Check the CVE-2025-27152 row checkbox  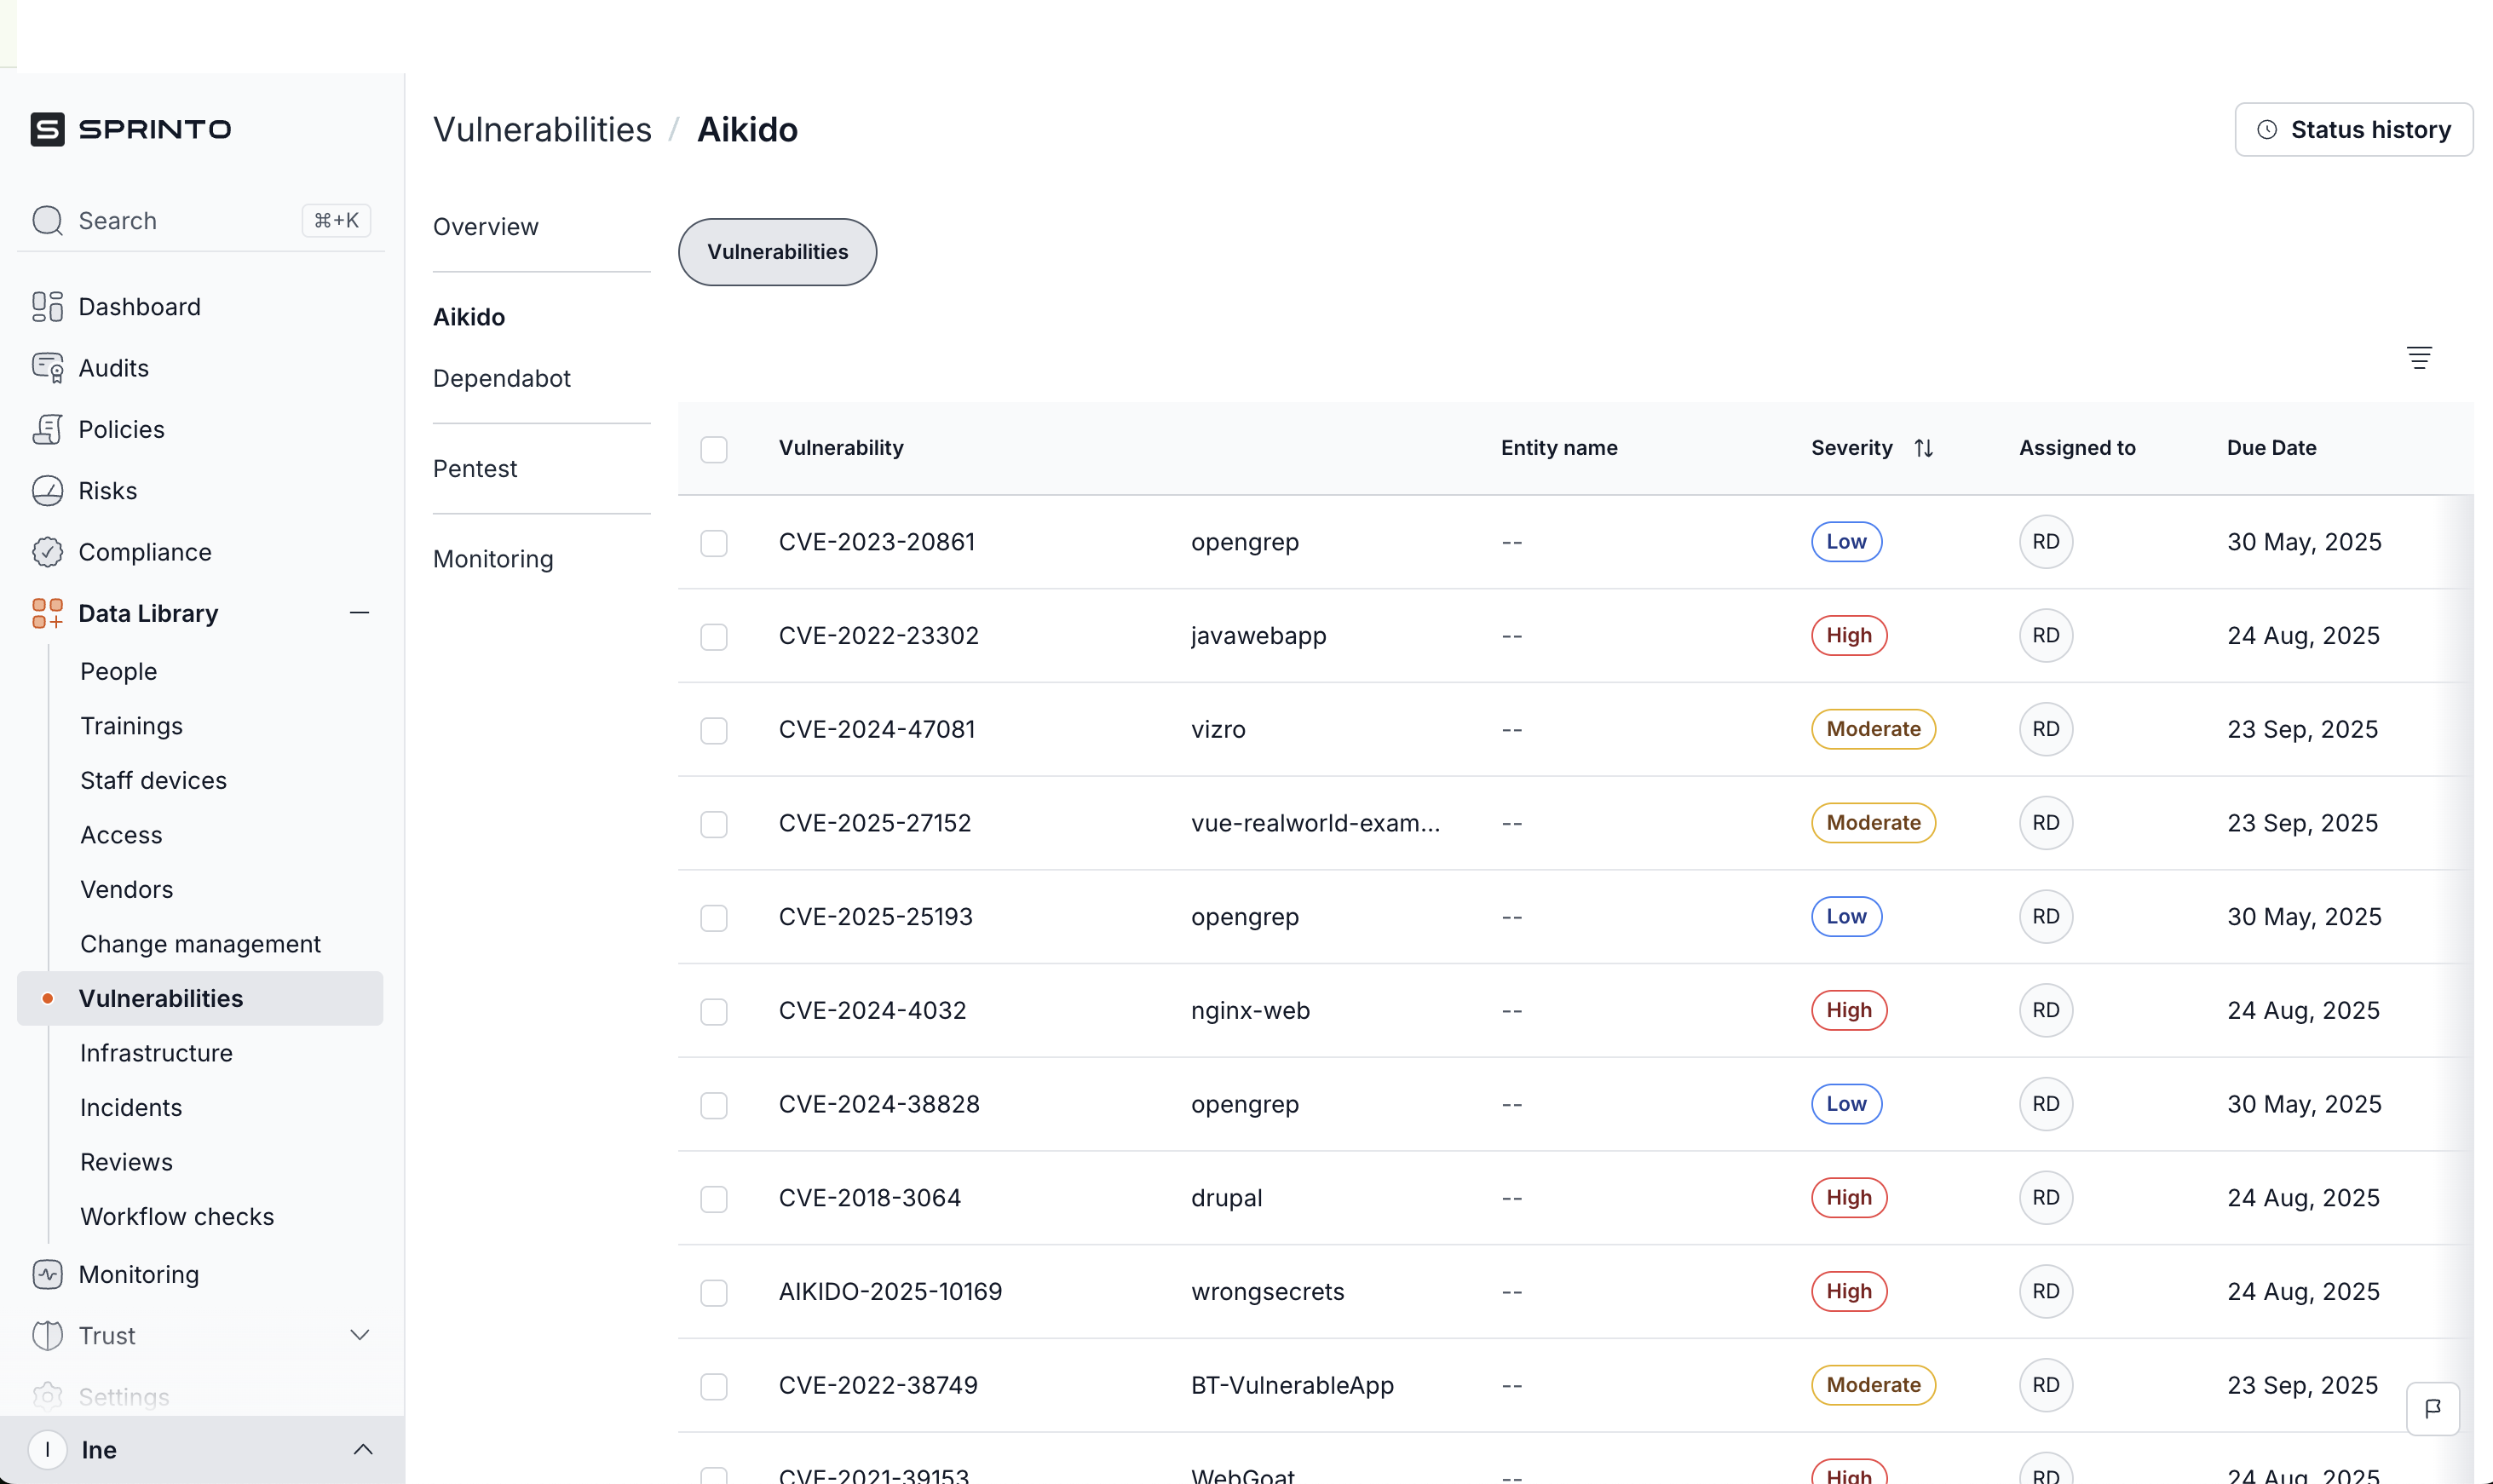(x=713, y=824)
